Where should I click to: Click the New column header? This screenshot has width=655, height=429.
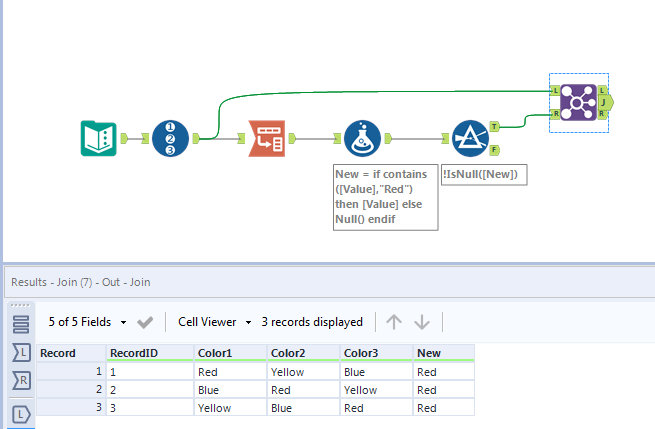(x=444, y=353)
